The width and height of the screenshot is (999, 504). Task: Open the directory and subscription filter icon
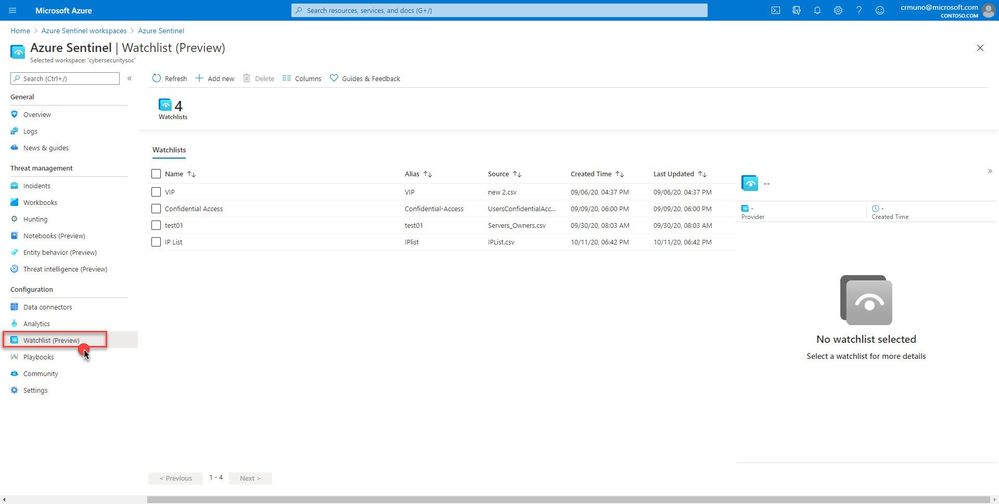coord(796,10)
